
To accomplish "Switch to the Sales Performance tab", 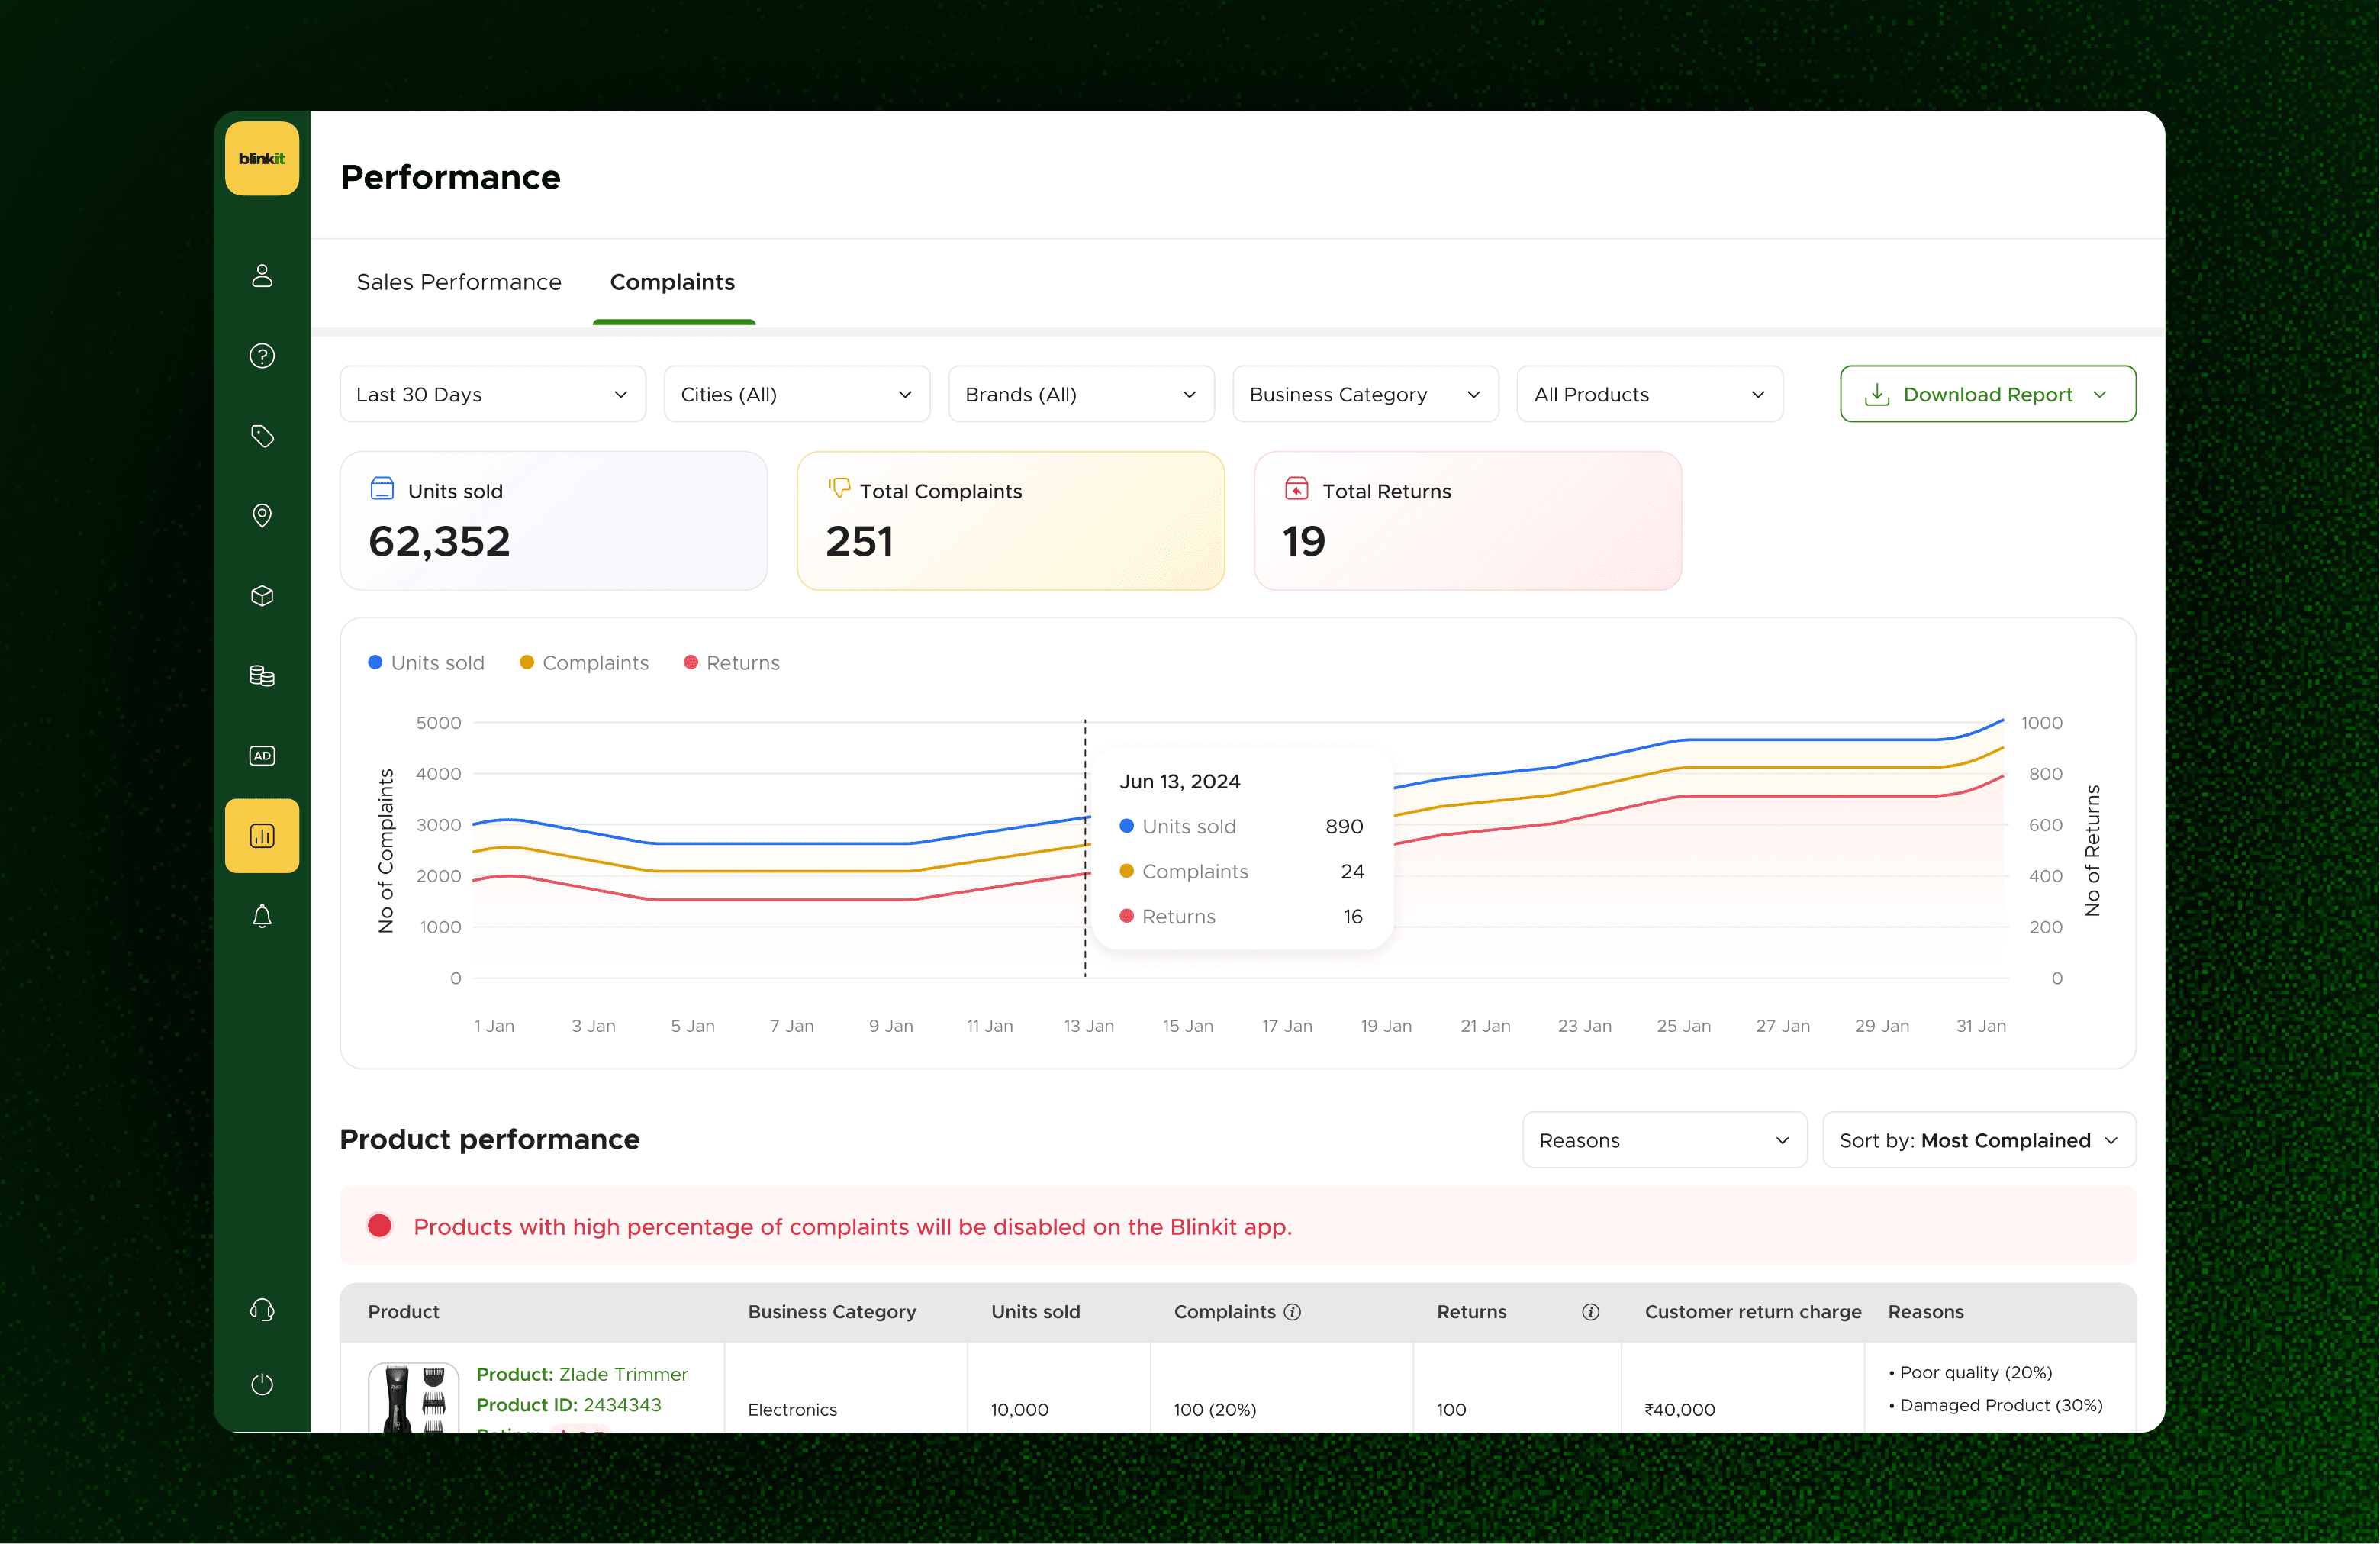I will point(459,282).
